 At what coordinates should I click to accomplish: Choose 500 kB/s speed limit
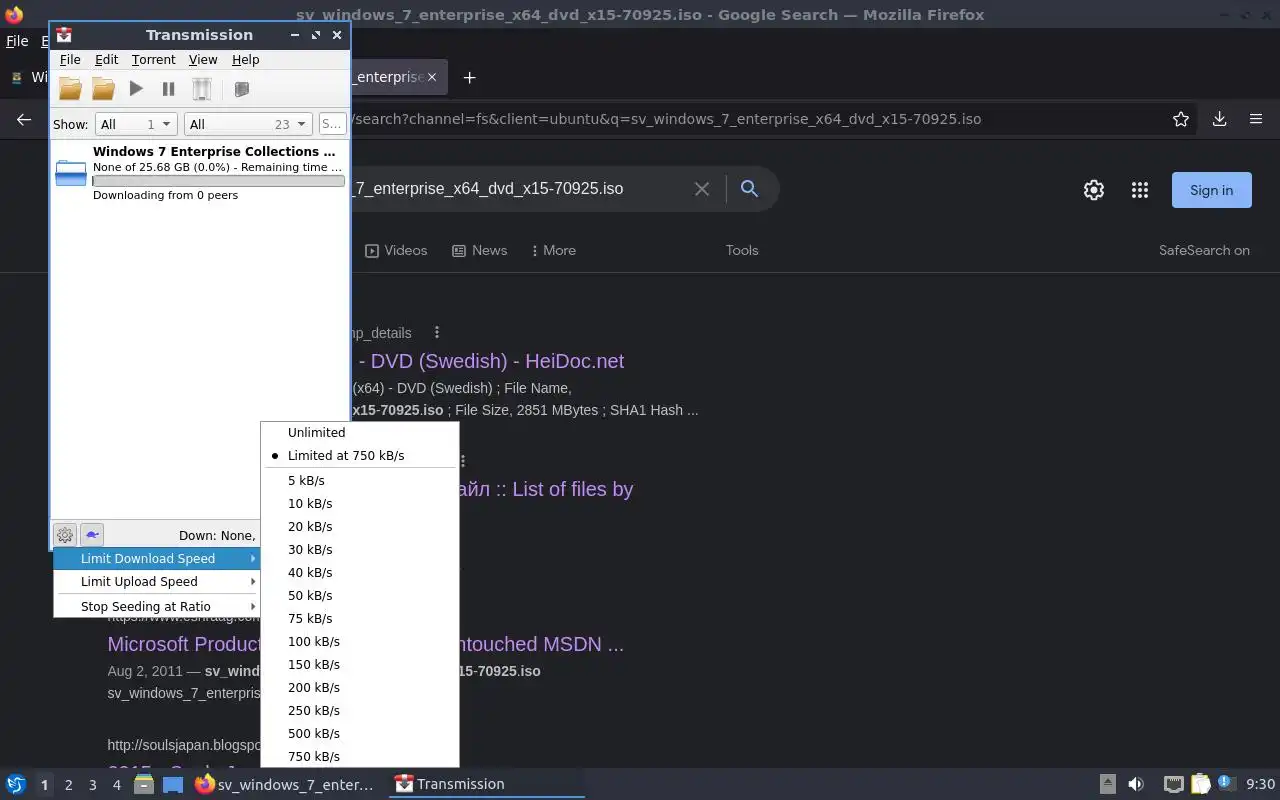pos(360,734)
